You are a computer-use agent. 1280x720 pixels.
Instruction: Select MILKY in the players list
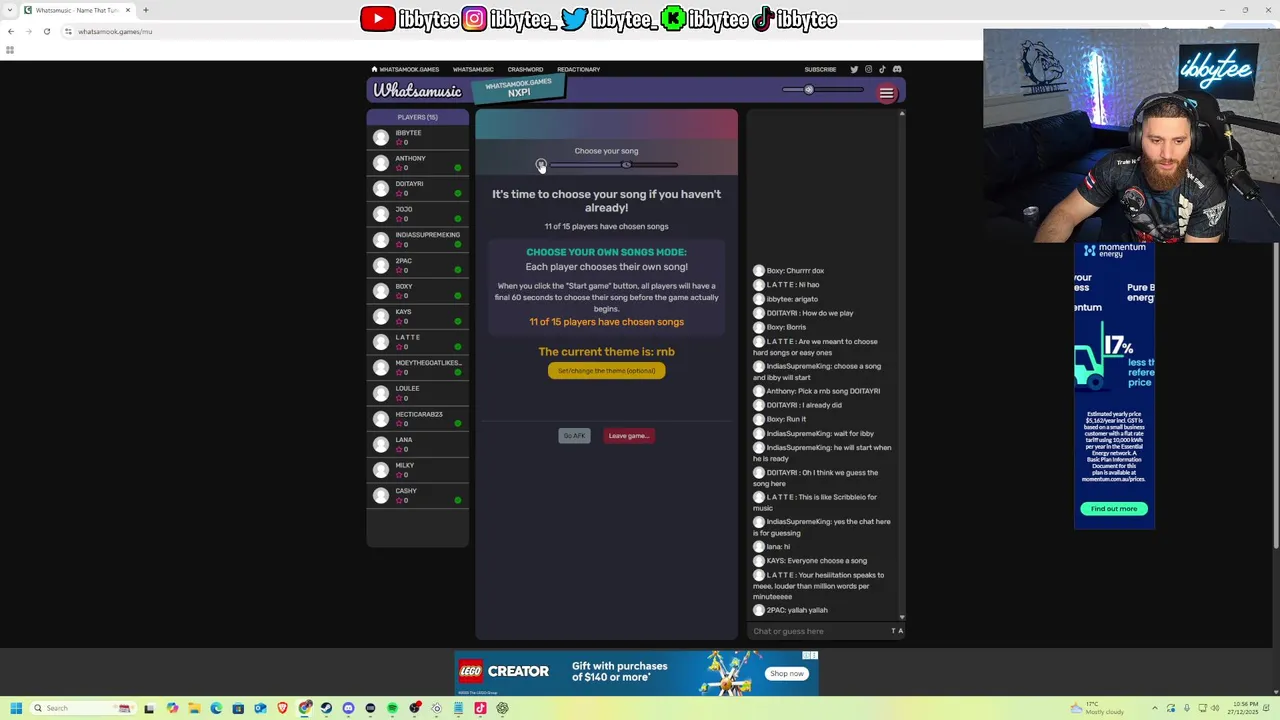coord(418,470)
